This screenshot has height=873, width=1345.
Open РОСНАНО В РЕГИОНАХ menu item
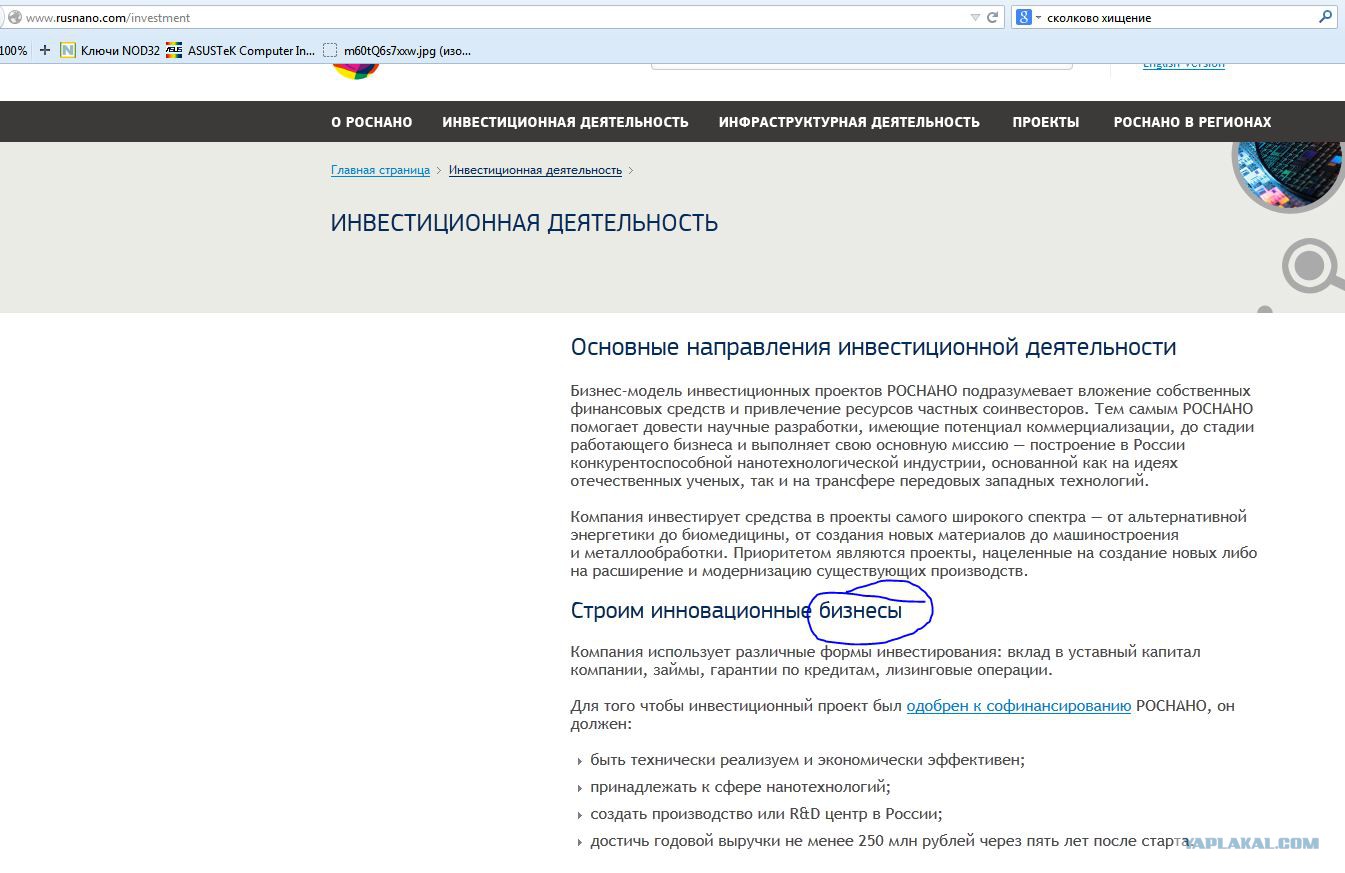click(x=1193, y=122)
